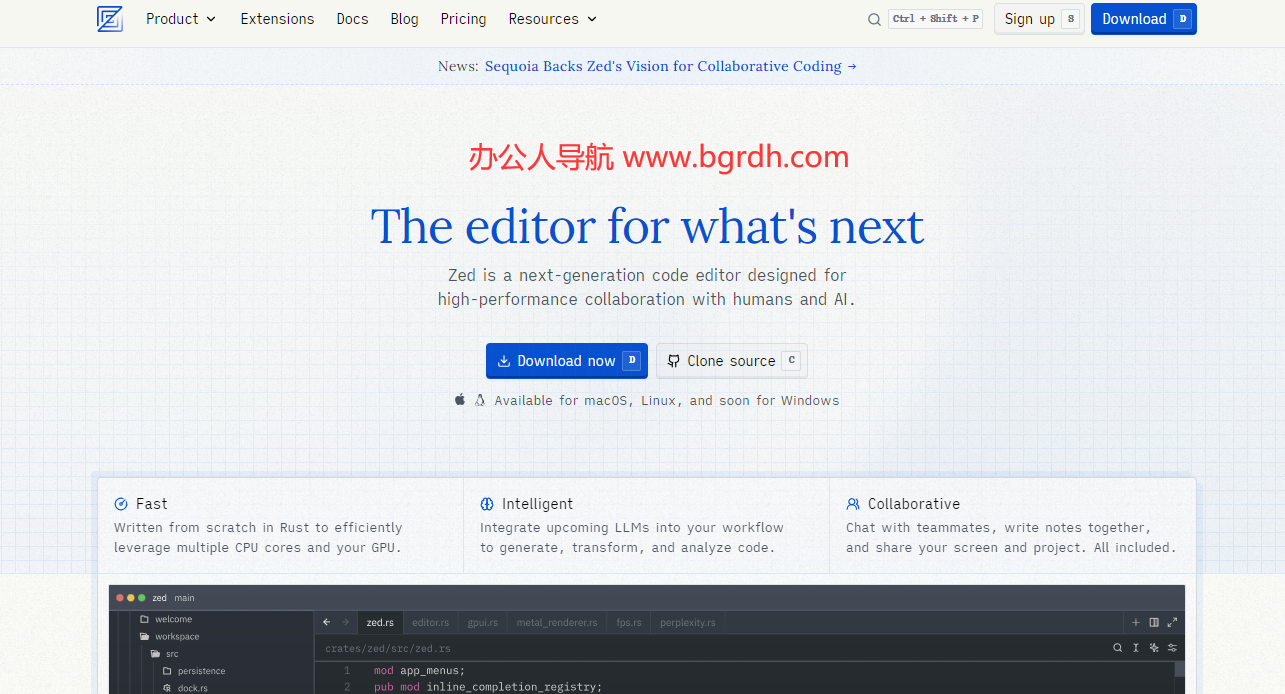
Task: Click the back arrow in the editor tab bar
Action: click(327, 622)
